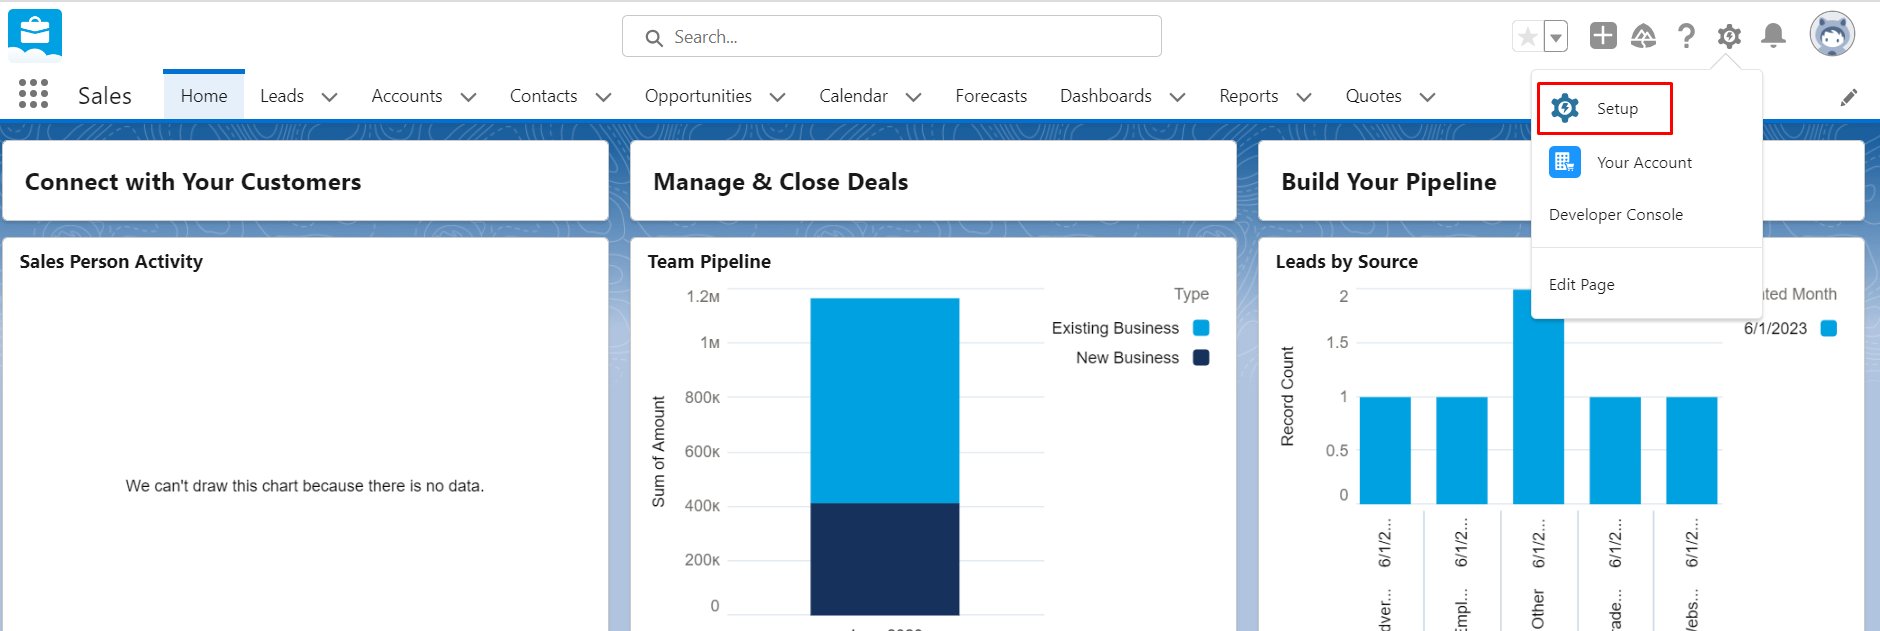Image resolution: width=1880 pixels, height=631 pixels.
Task: Open the Reports tab
Action: click(x=1248, y=96)
